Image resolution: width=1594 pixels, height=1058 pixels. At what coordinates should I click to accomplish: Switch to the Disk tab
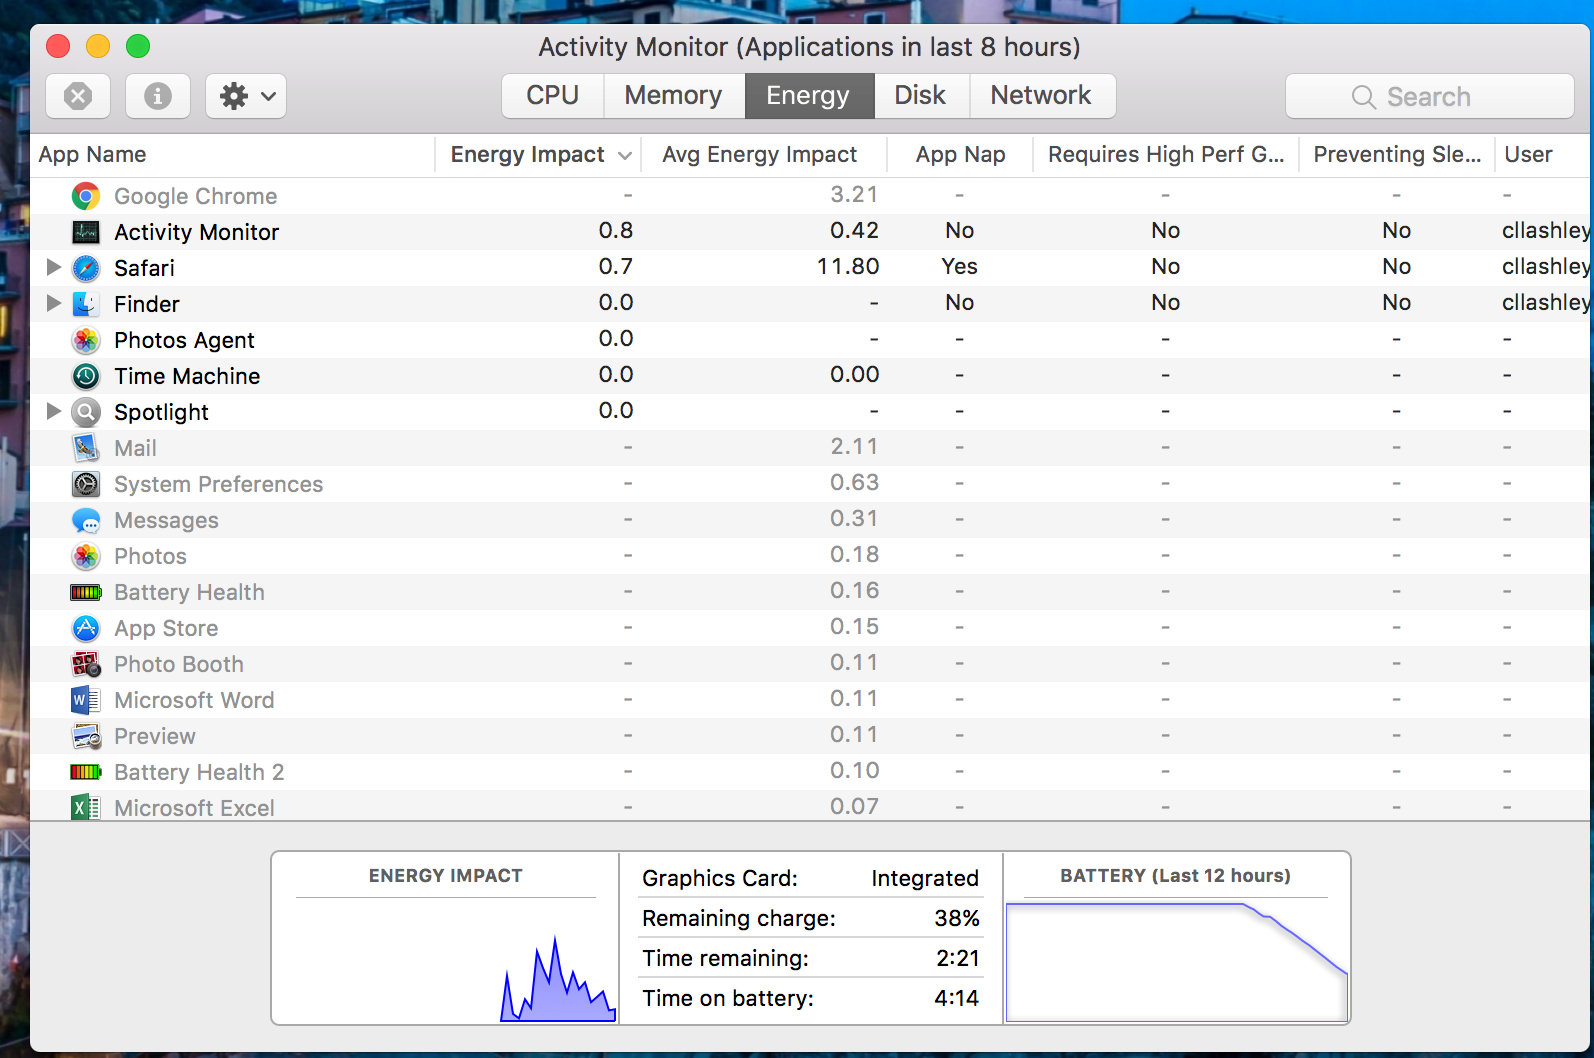point(921,96)
